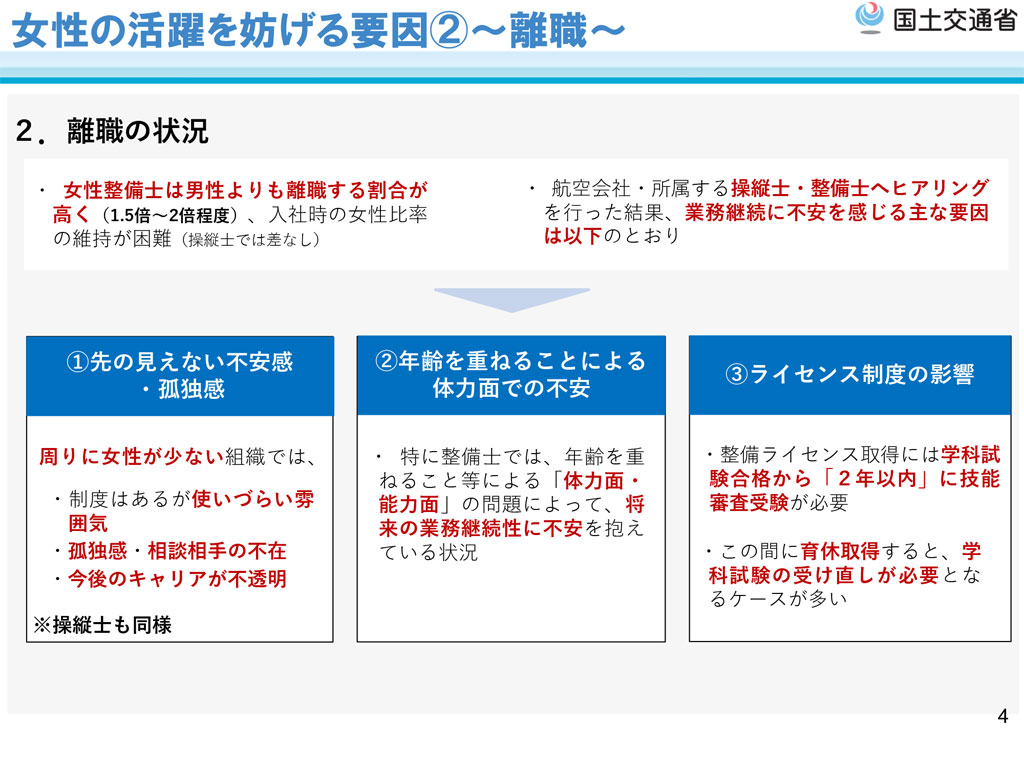Screen dimensions: 1024x768
Task: Click the footnote ※操縦士も同様
Action: (x=103, y=625)
